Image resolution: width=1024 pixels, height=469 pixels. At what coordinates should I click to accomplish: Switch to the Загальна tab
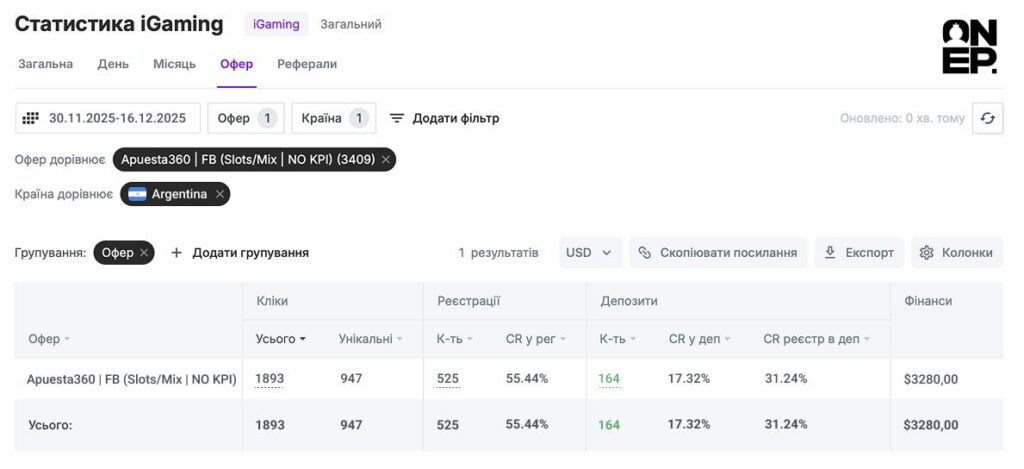[x=46, y=64]
